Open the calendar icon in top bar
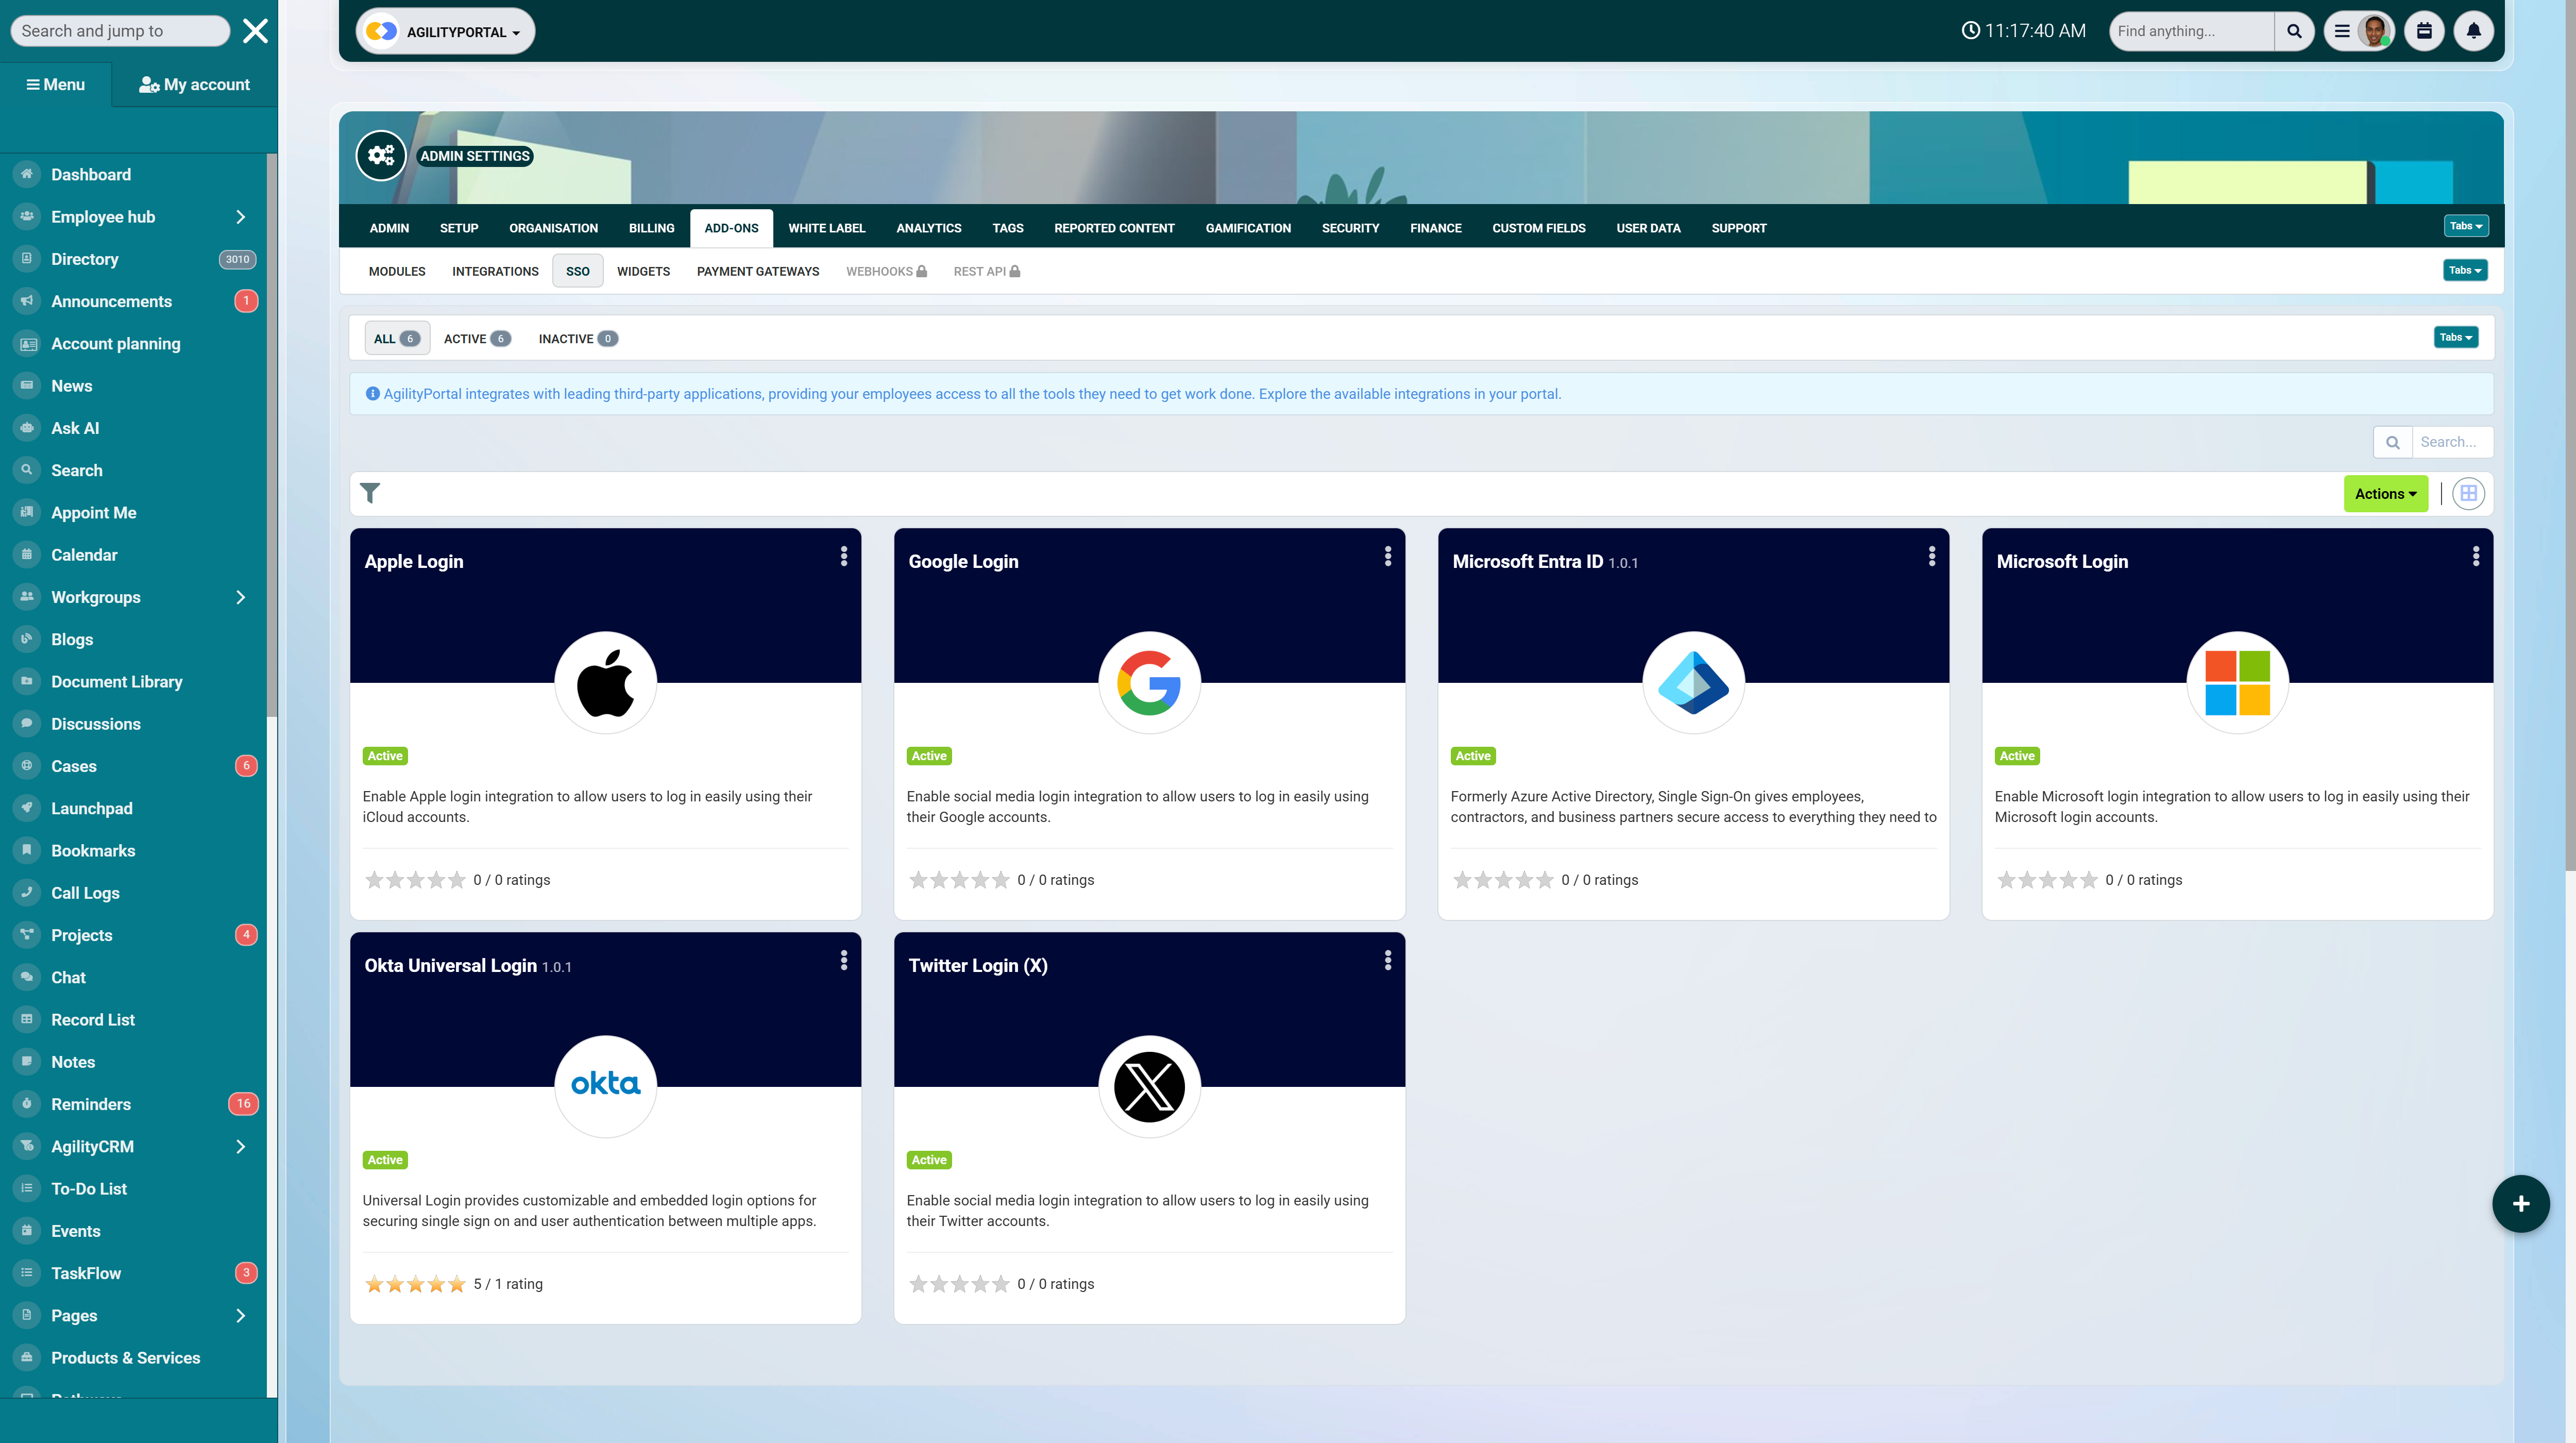Image resolution: width=2576 pixels, height=1443 pixels. 2424,31
